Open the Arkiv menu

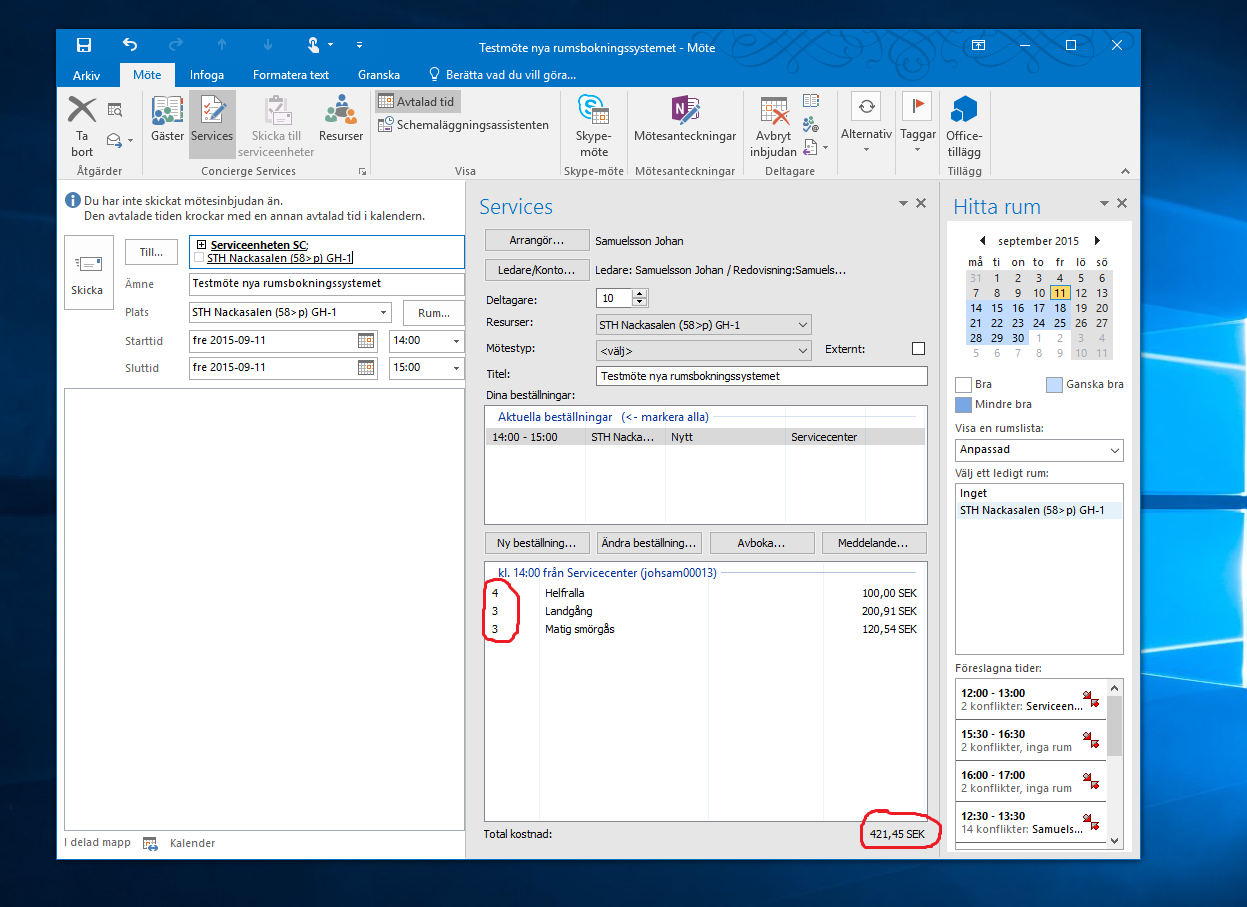tap(87, 75)
